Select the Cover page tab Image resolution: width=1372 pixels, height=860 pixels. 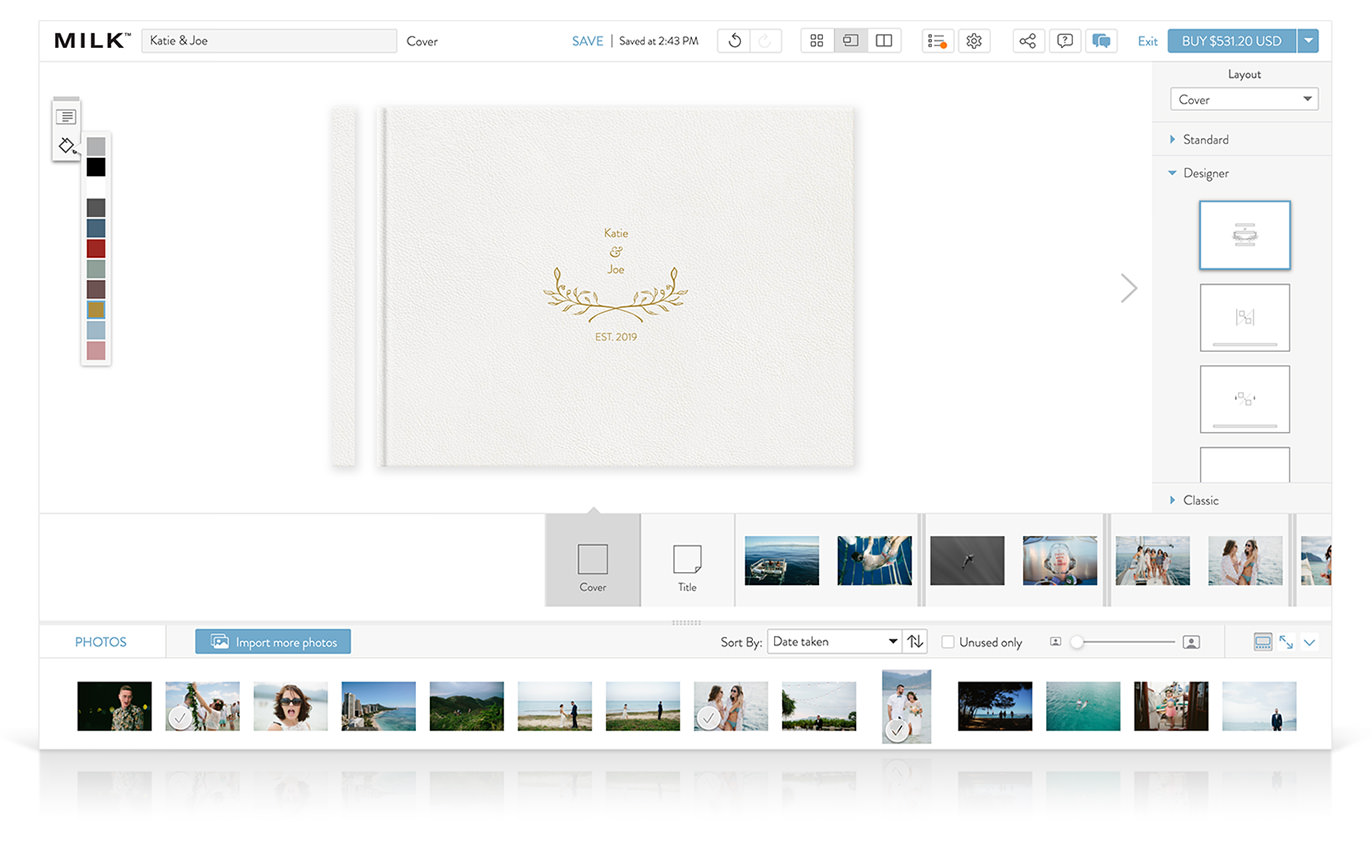pos(593,561)
